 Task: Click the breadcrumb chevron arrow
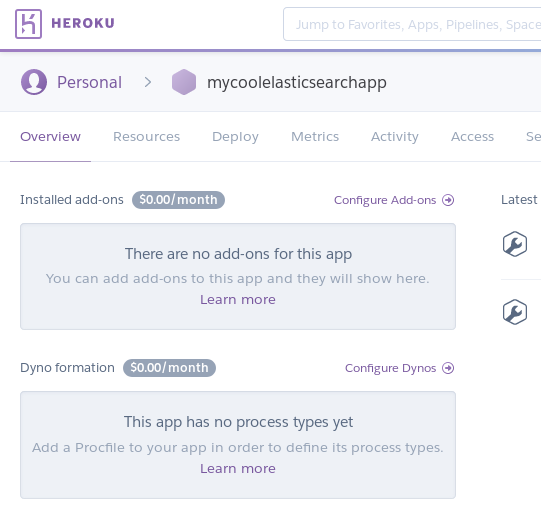pos(148,82)
